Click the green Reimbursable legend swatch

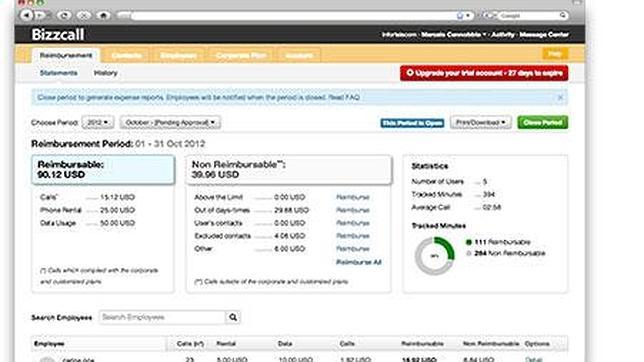coord(469,242)
